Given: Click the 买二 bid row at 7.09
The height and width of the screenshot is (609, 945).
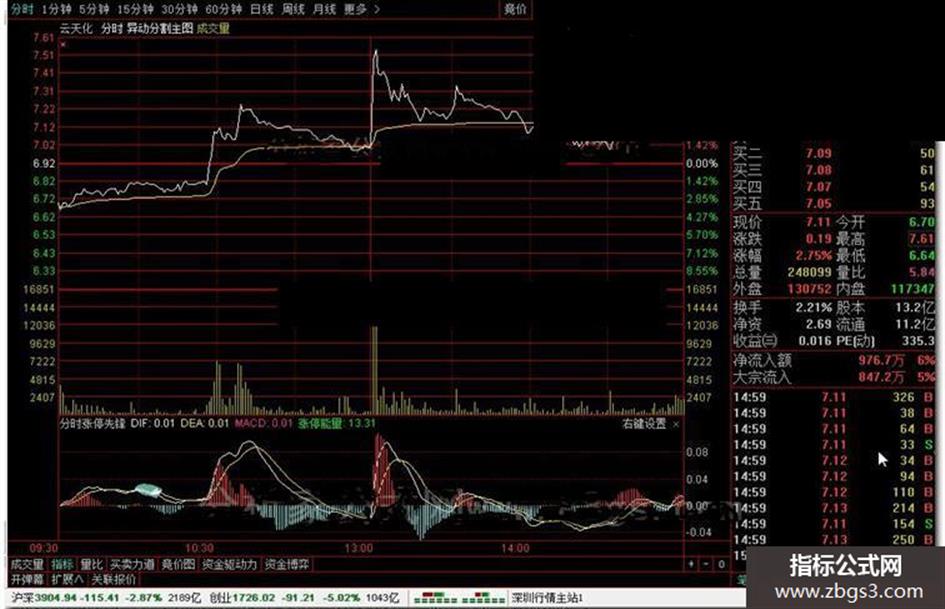Looking at the screenshot, I should tap(834, 153).
